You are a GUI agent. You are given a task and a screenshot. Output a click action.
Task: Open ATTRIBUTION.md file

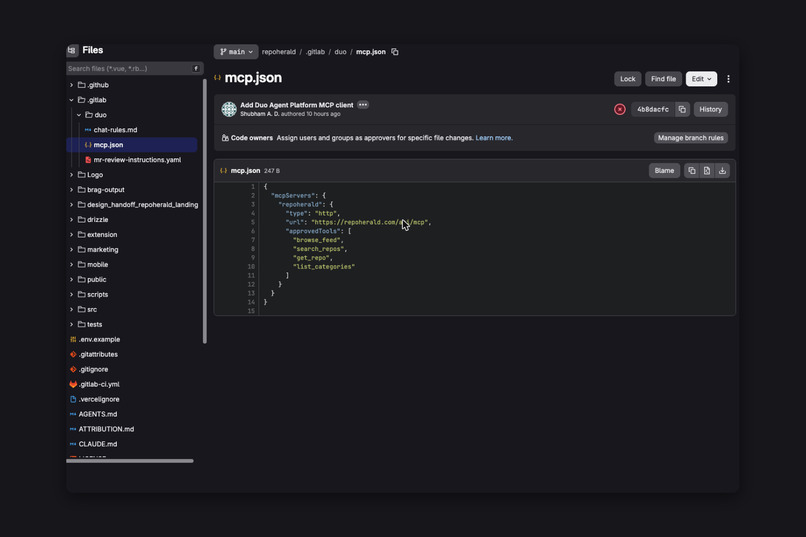pos(106,429)
